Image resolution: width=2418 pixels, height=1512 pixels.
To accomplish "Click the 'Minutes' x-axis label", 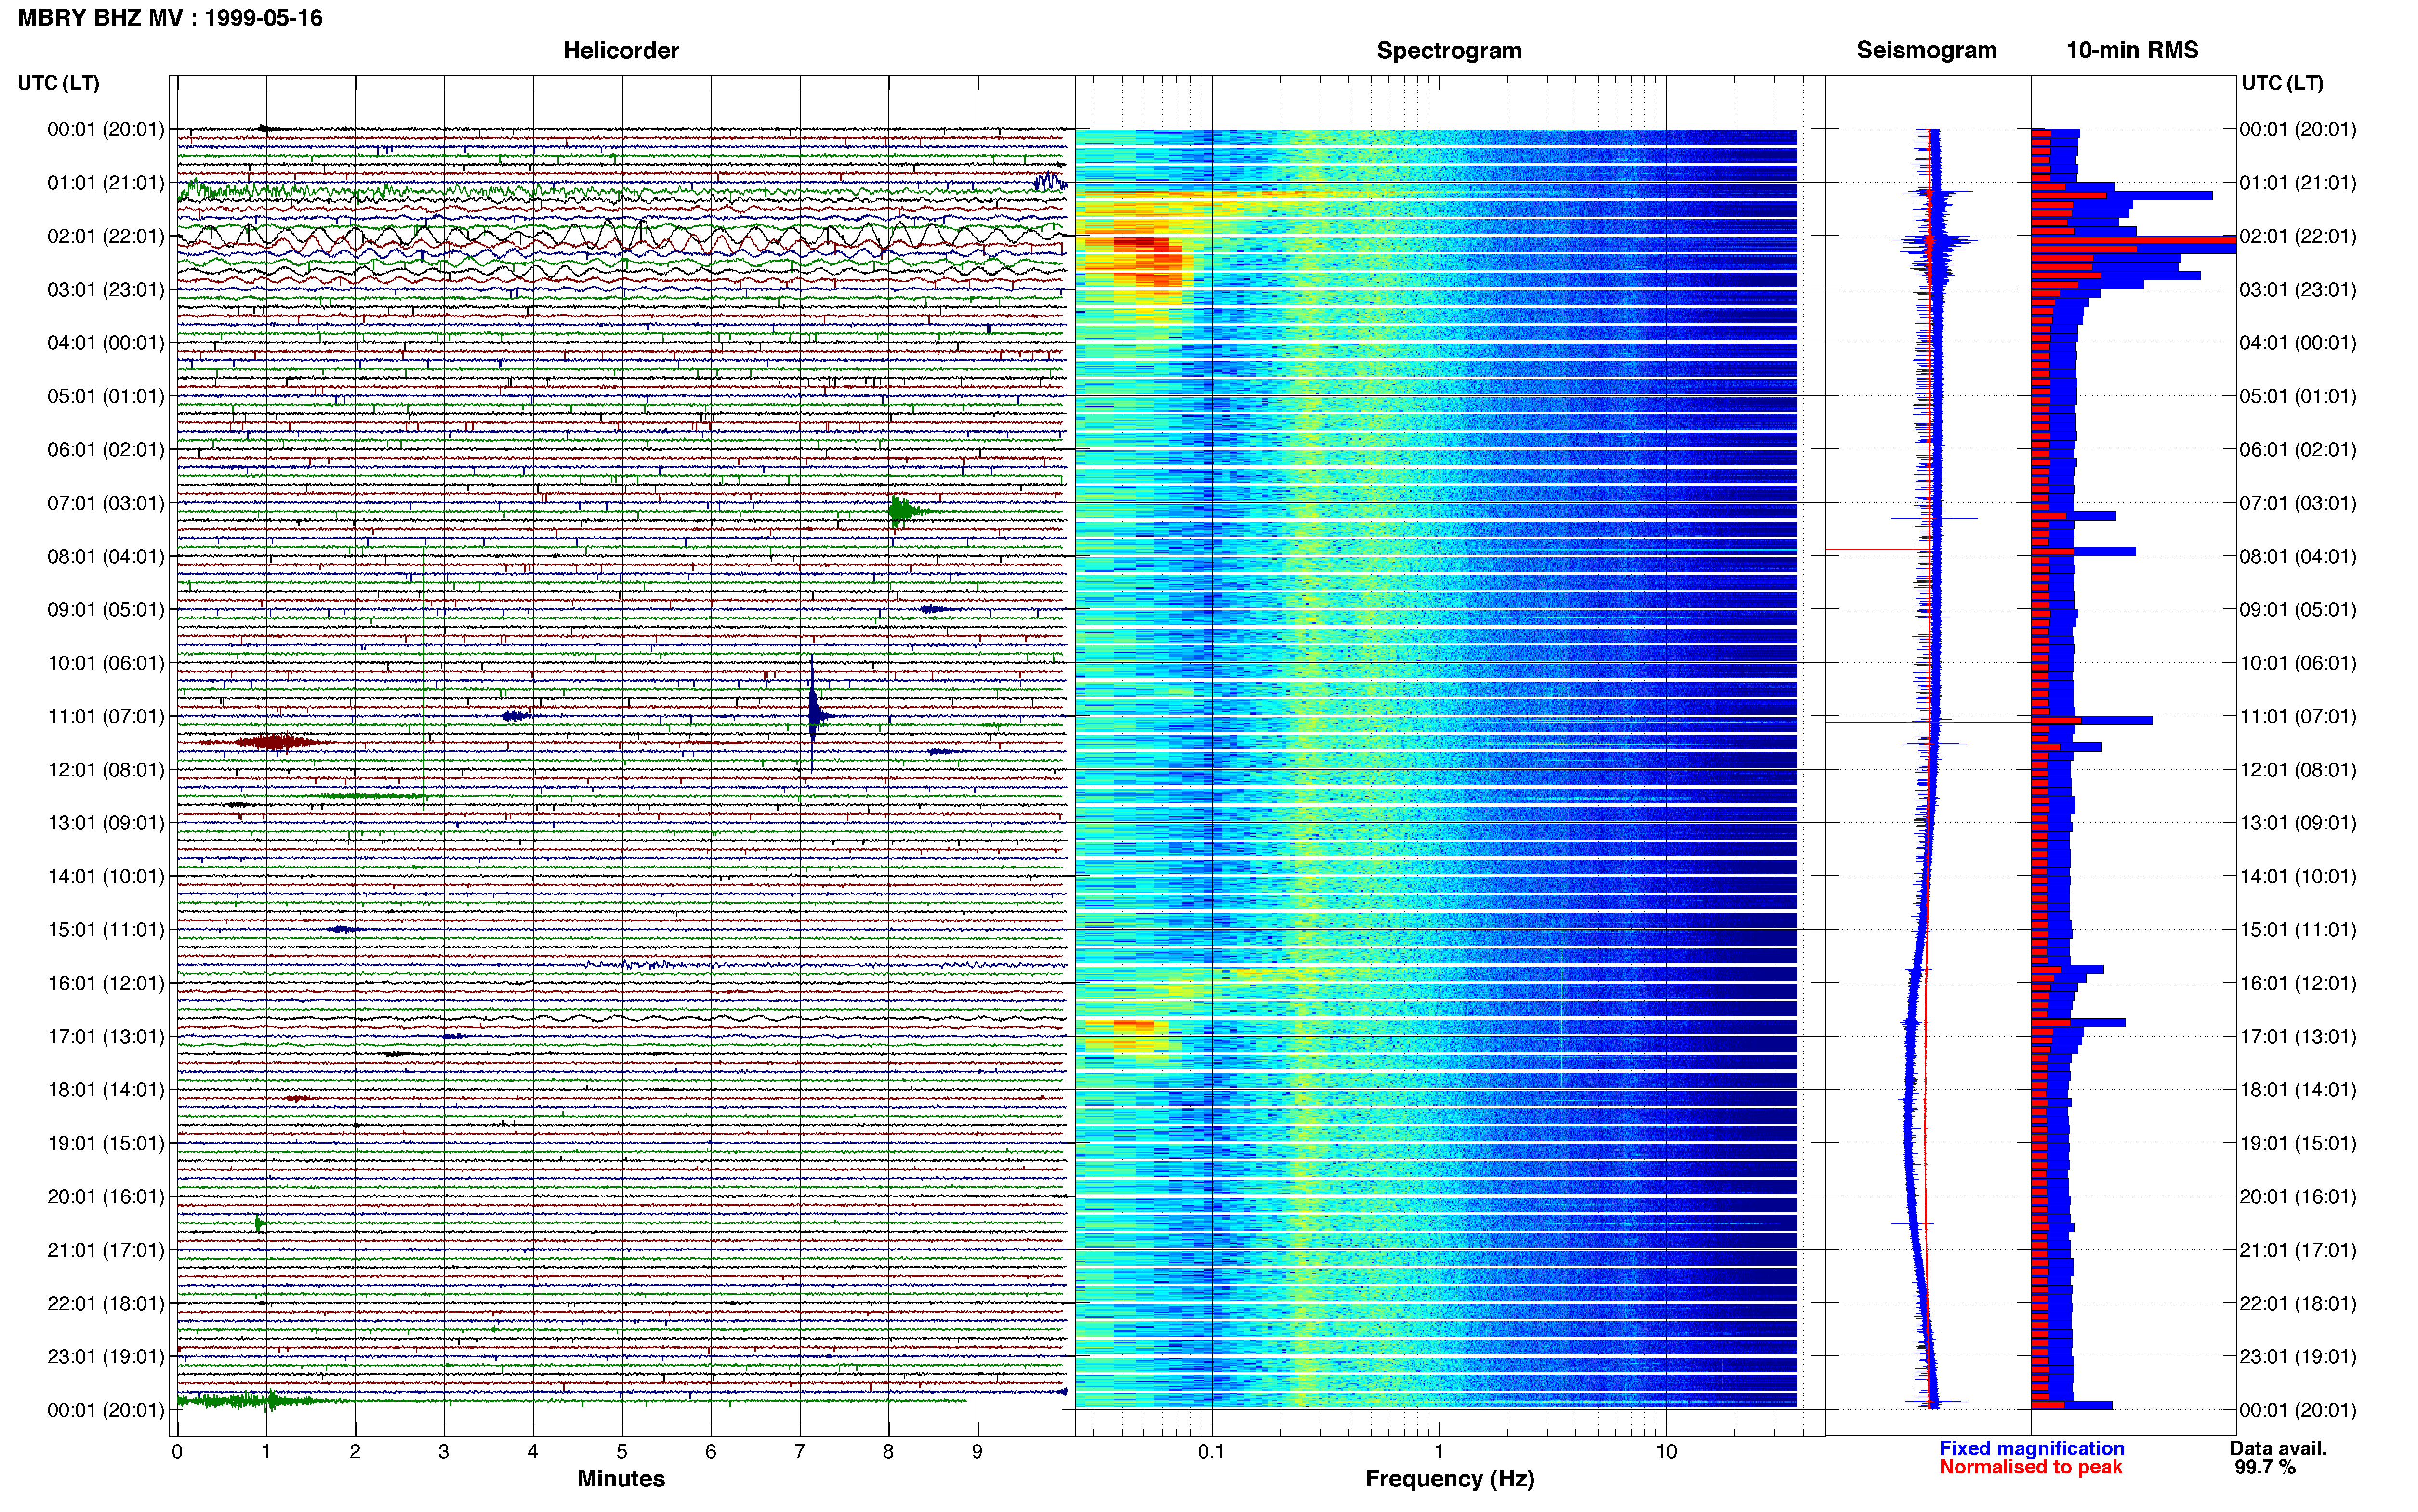I will pos(621,1479).
